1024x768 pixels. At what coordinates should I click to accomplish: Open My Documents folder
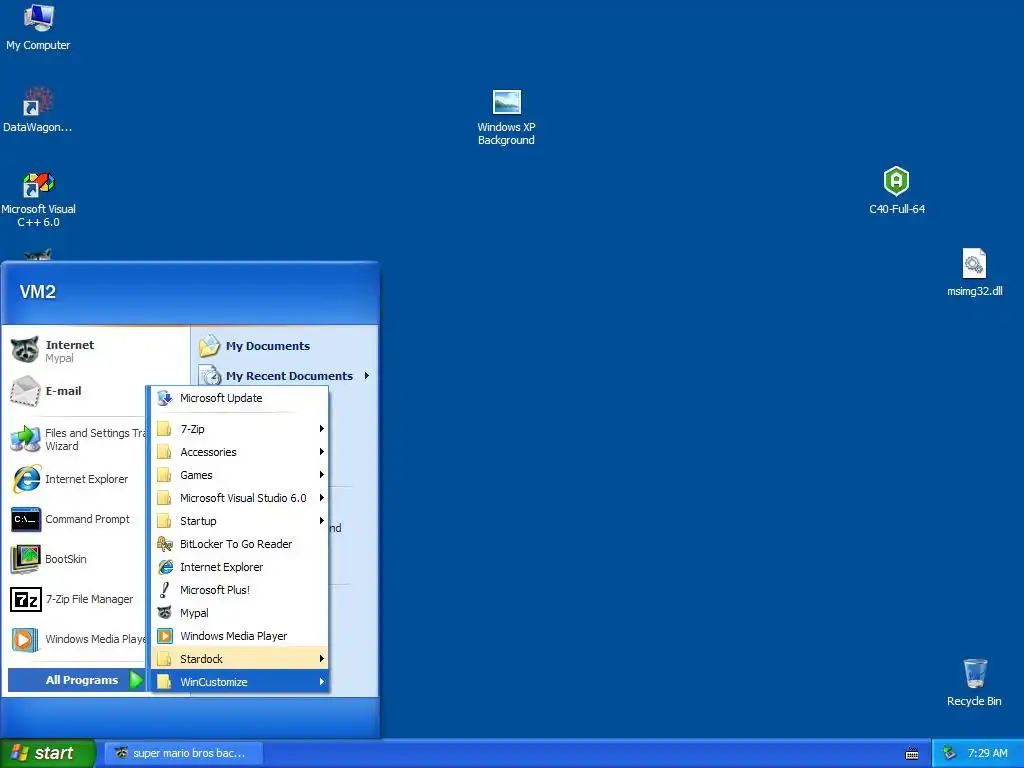pos(285,345)
